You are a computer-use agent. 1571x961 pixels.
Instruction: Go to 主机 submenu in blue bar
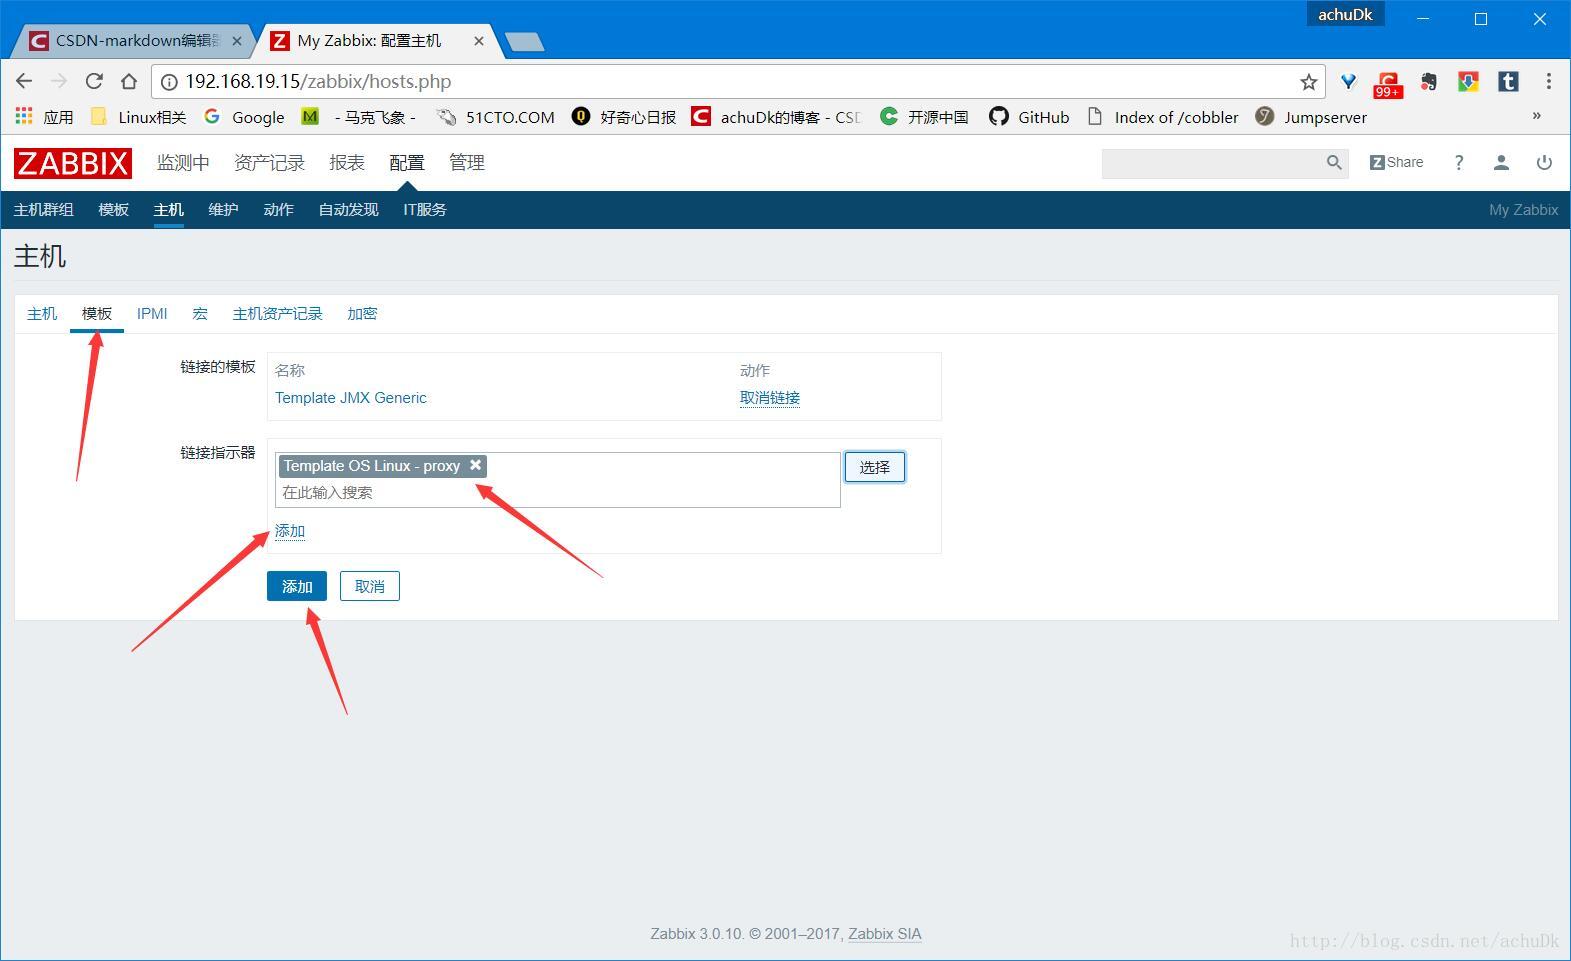(x=169, y=210)
